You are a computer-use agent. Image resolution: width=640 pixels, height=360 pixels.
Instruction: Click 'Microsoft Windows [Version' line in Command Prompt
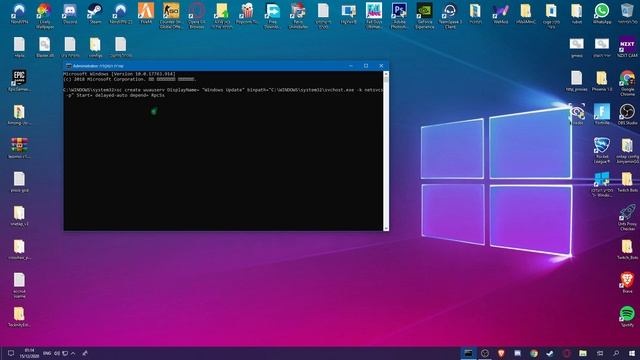(x=120, y=74)
